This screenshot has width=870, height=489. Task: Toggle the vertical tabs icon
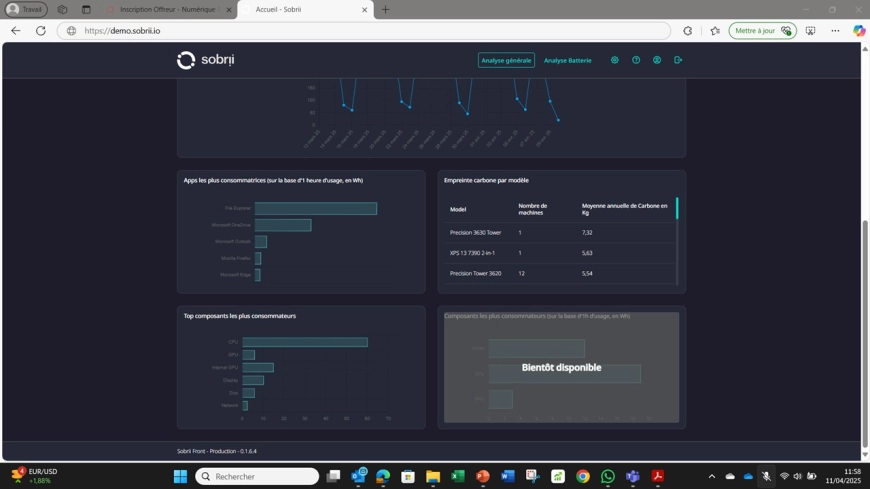(86, 9)
